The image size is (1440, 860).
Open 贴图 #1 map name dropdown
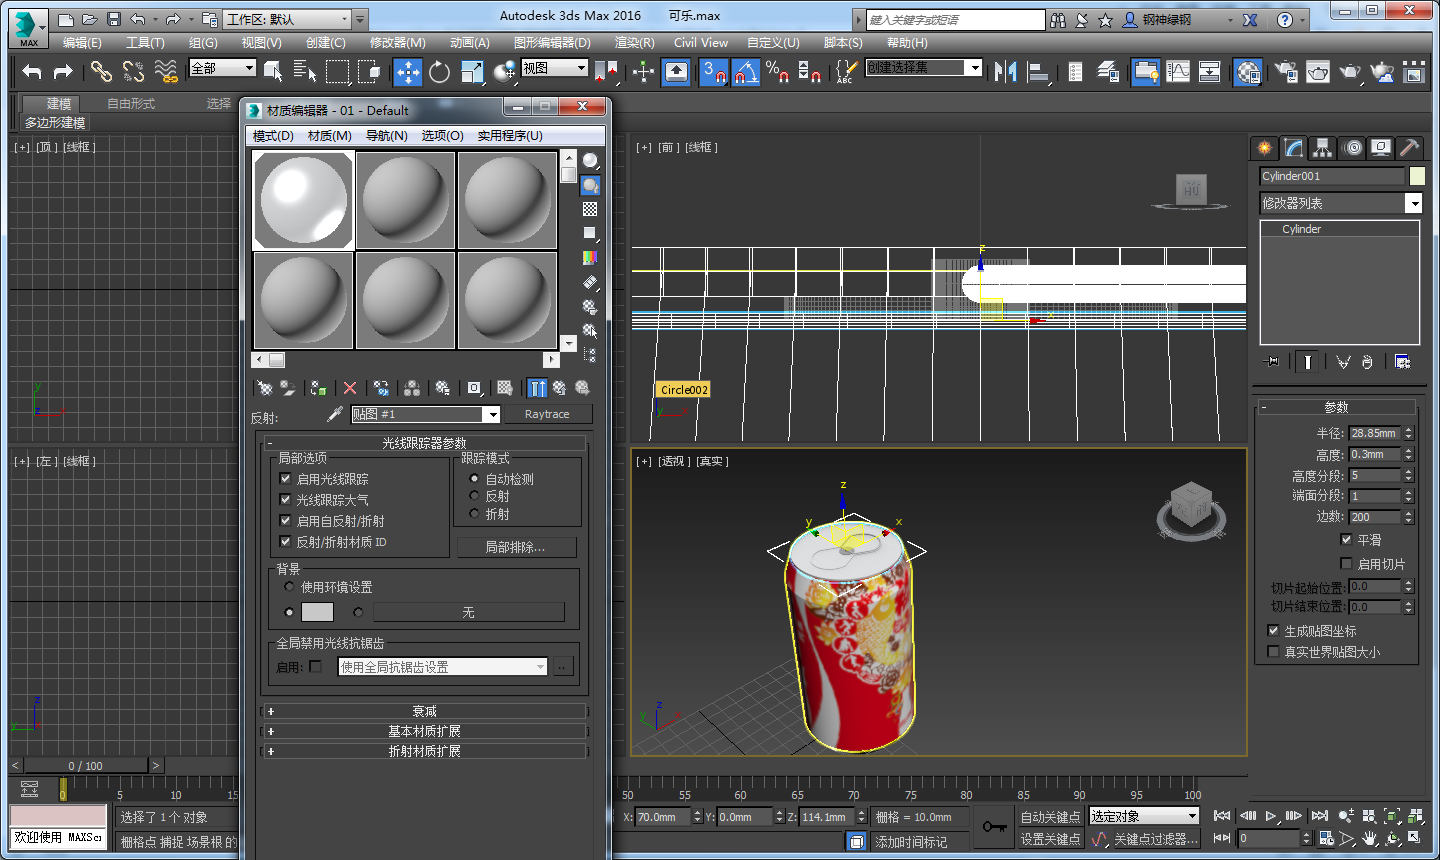click(425, 414)
